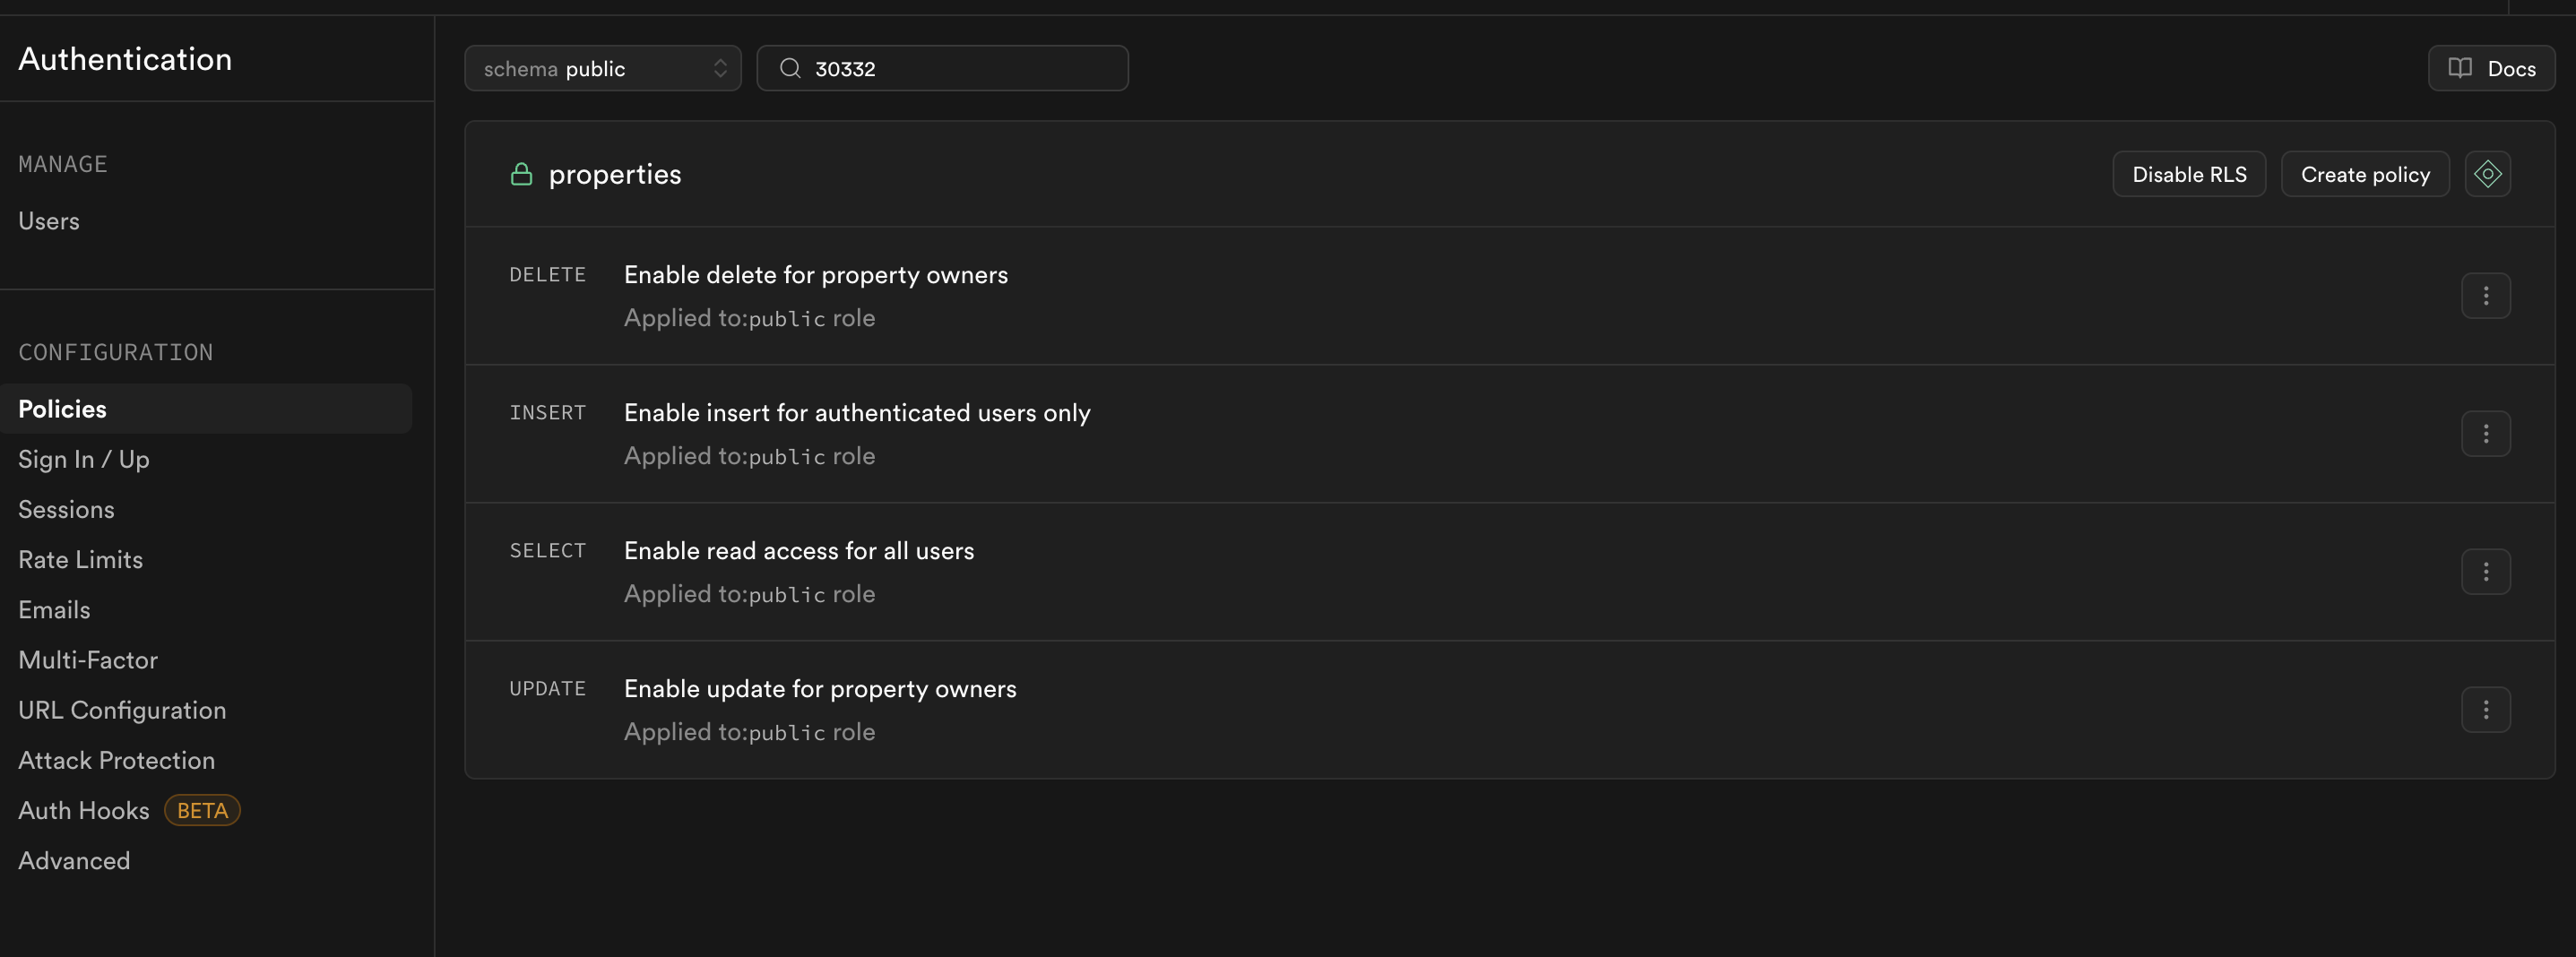Image resolution: width=2576 pixels, height=957 pixels.
Task: Open Sign In / Up configuration
Action: coord(84,459)
